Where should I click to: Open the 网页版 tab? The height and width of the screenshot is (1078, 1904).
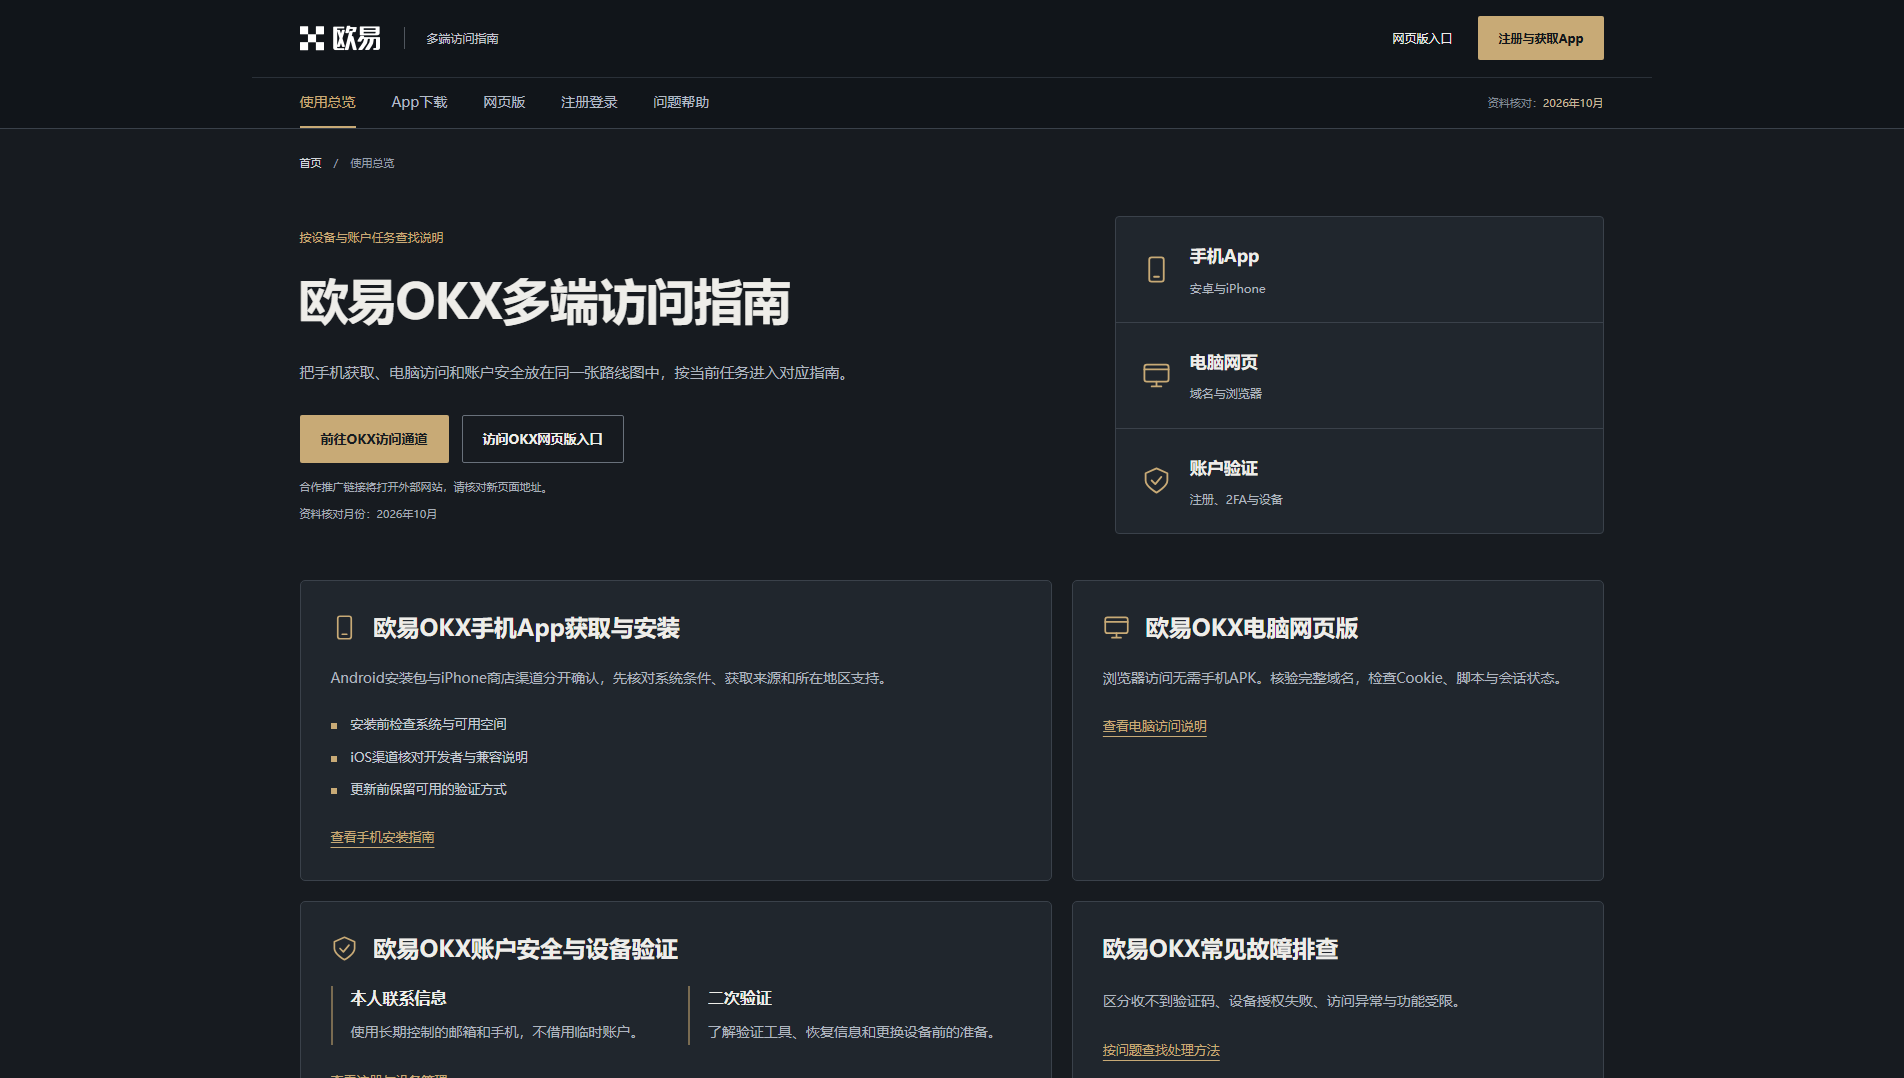(x=504, y=102)
